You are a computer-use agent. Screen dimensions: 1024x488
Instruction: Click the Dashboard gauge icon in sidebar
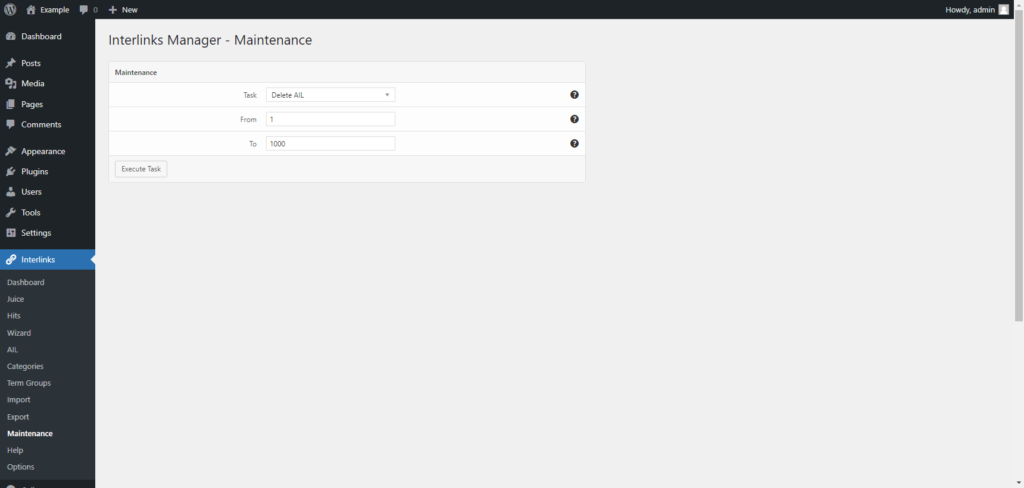(10, 37)
